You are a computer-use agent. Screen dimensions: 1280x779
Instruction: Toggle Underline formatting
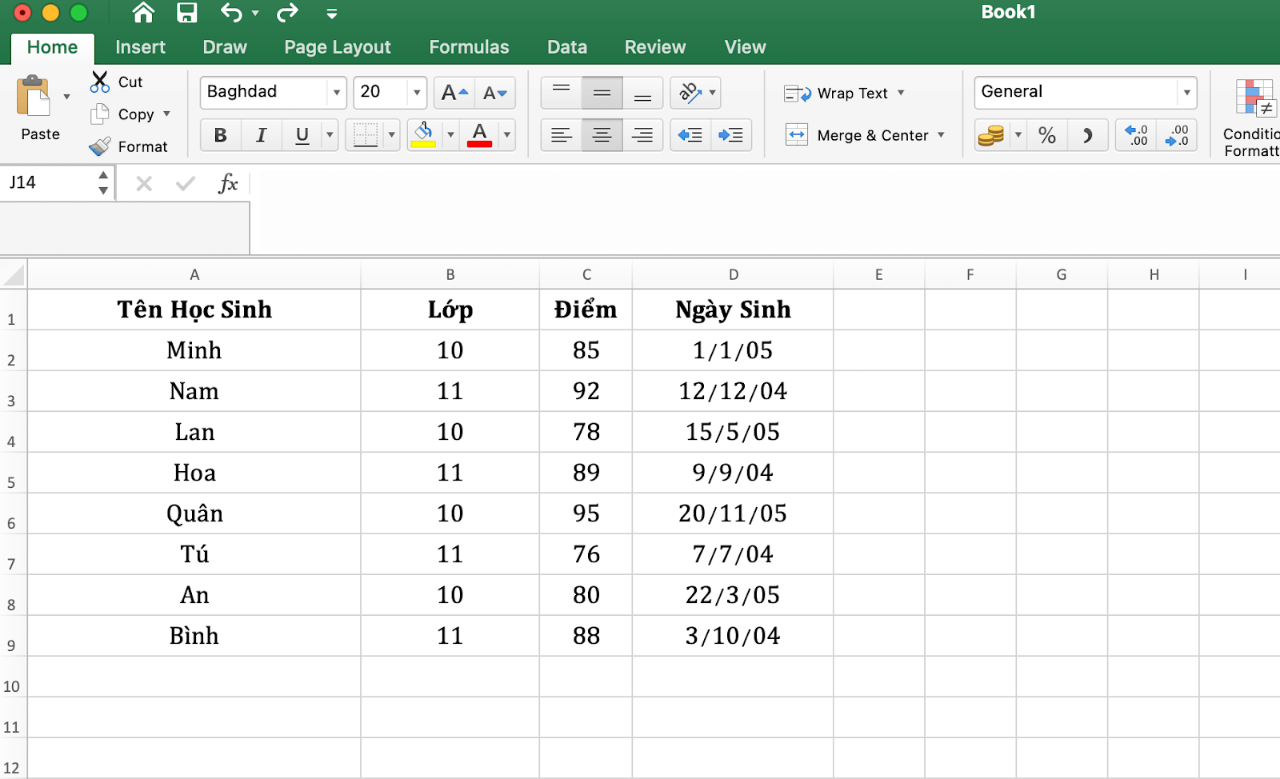(x=302, y=135)
